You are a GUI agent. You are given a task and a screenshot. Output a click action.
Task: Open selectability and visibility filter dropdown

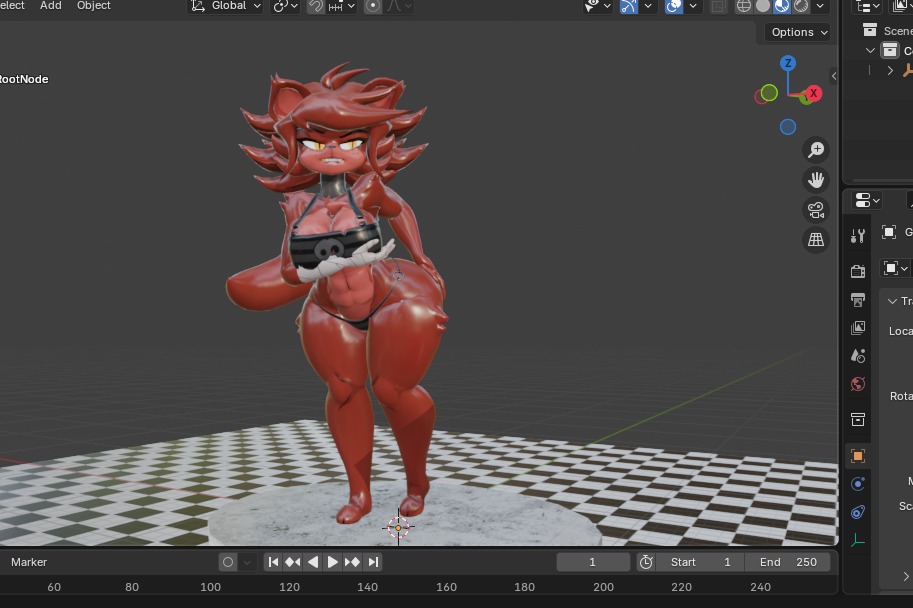point(598,6)
